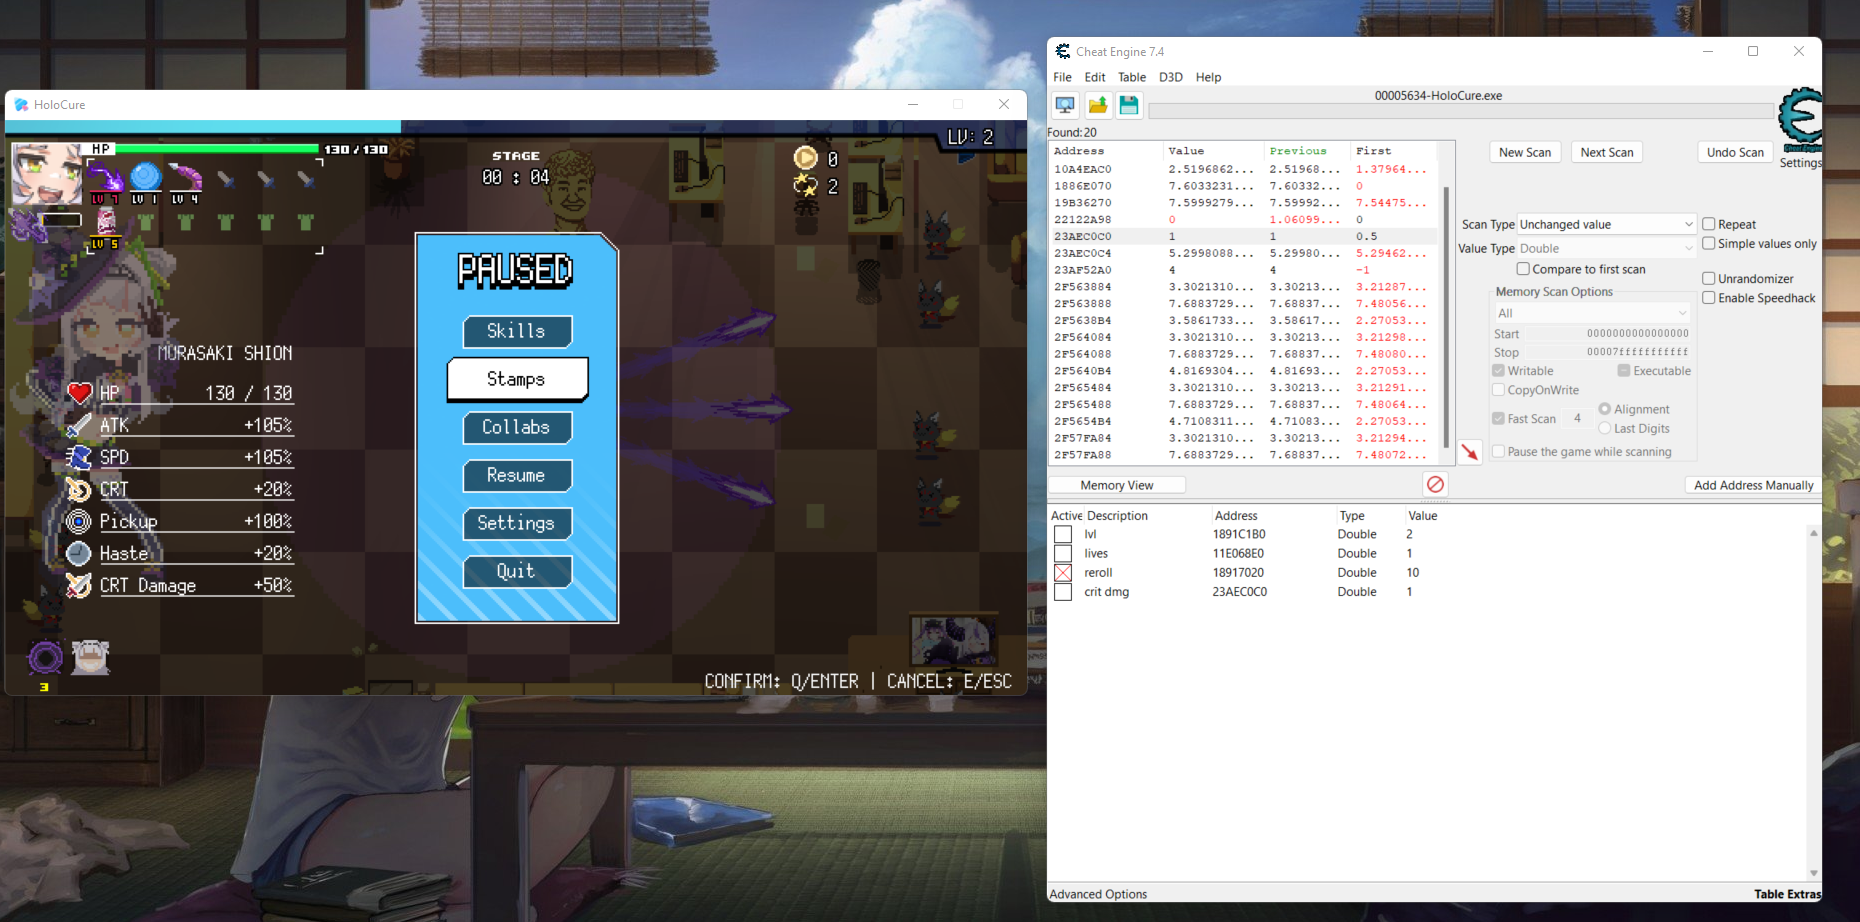Screen dimensions: 1860x922
Task: Open the process list in Cheat Engine
Action: 1065,105
